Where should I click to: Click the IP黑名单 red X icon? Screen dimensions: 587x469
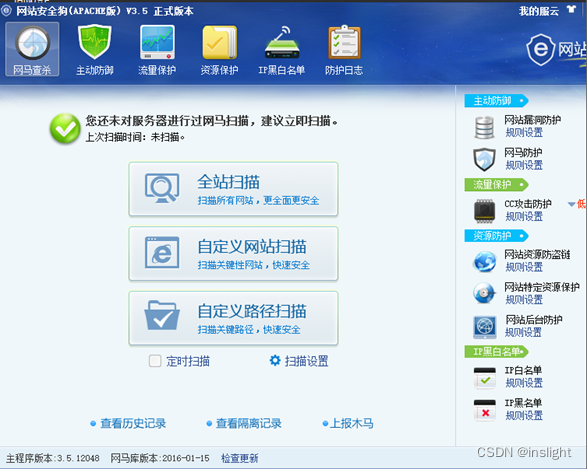[484, 410]
